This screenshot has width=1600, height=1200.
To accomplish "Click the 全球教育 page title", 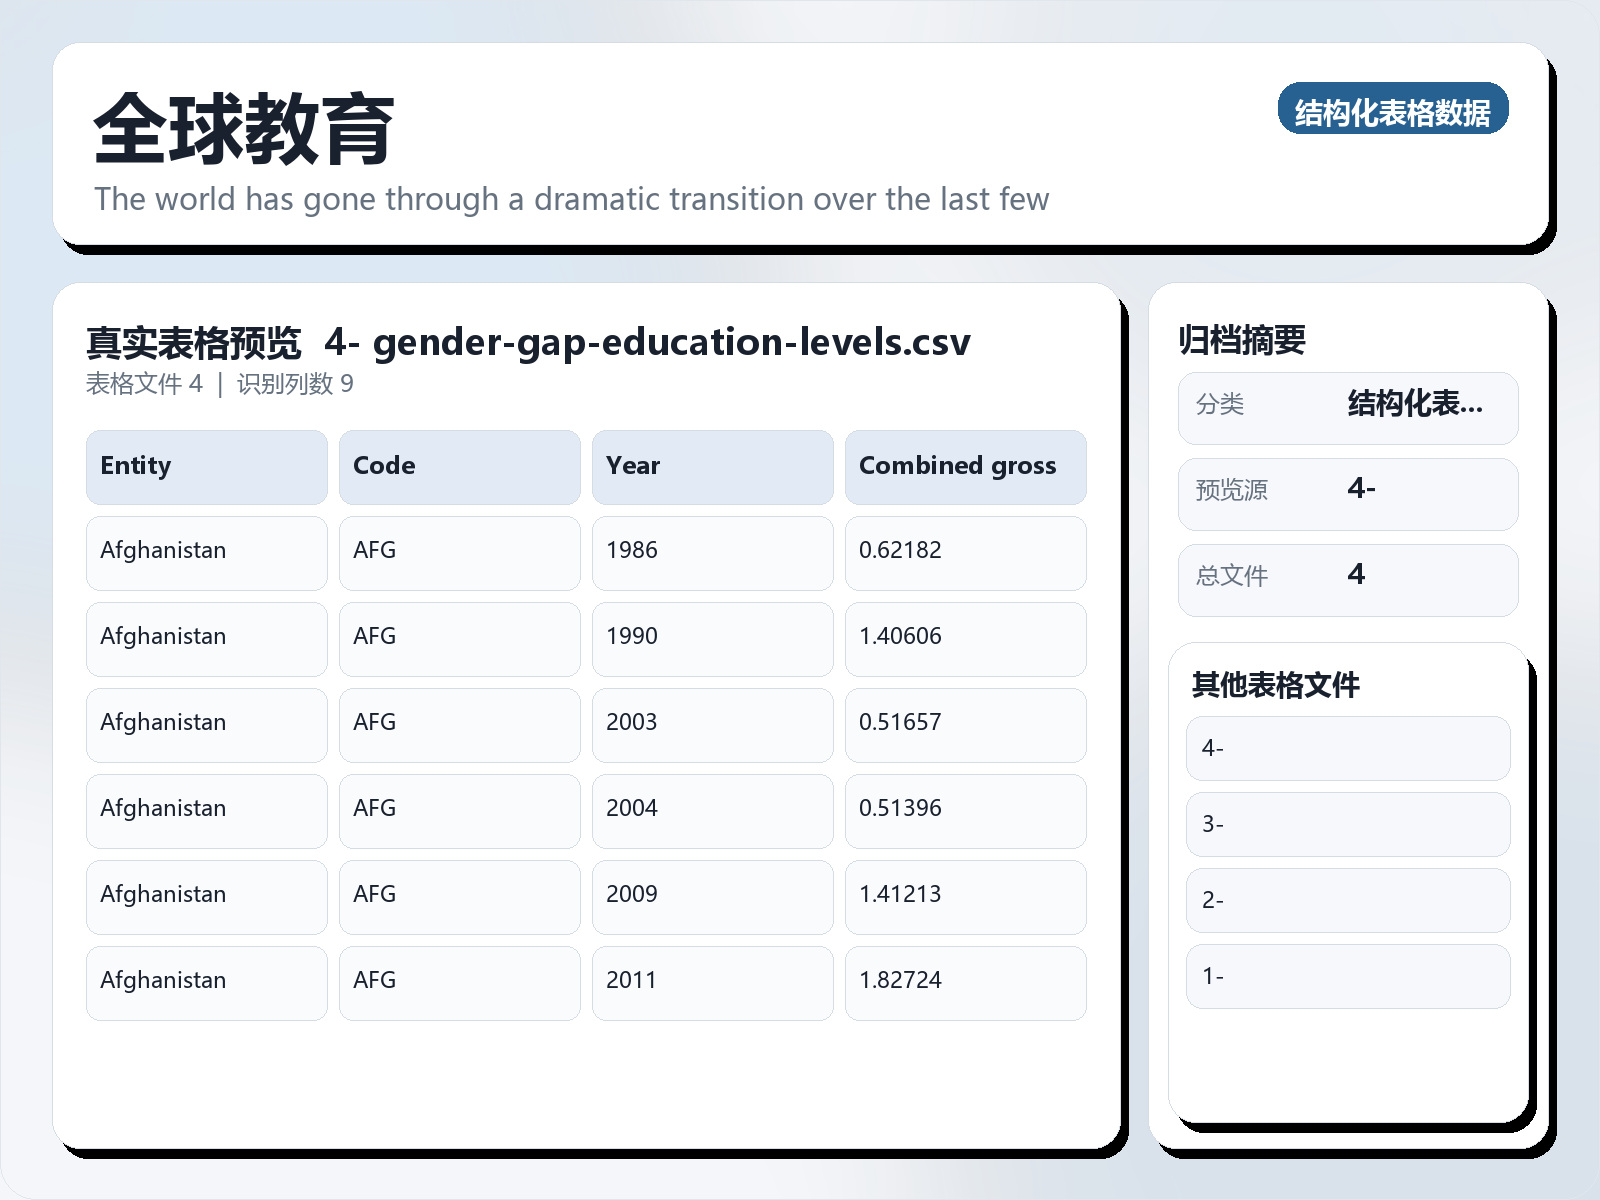I will click(243, 130).
